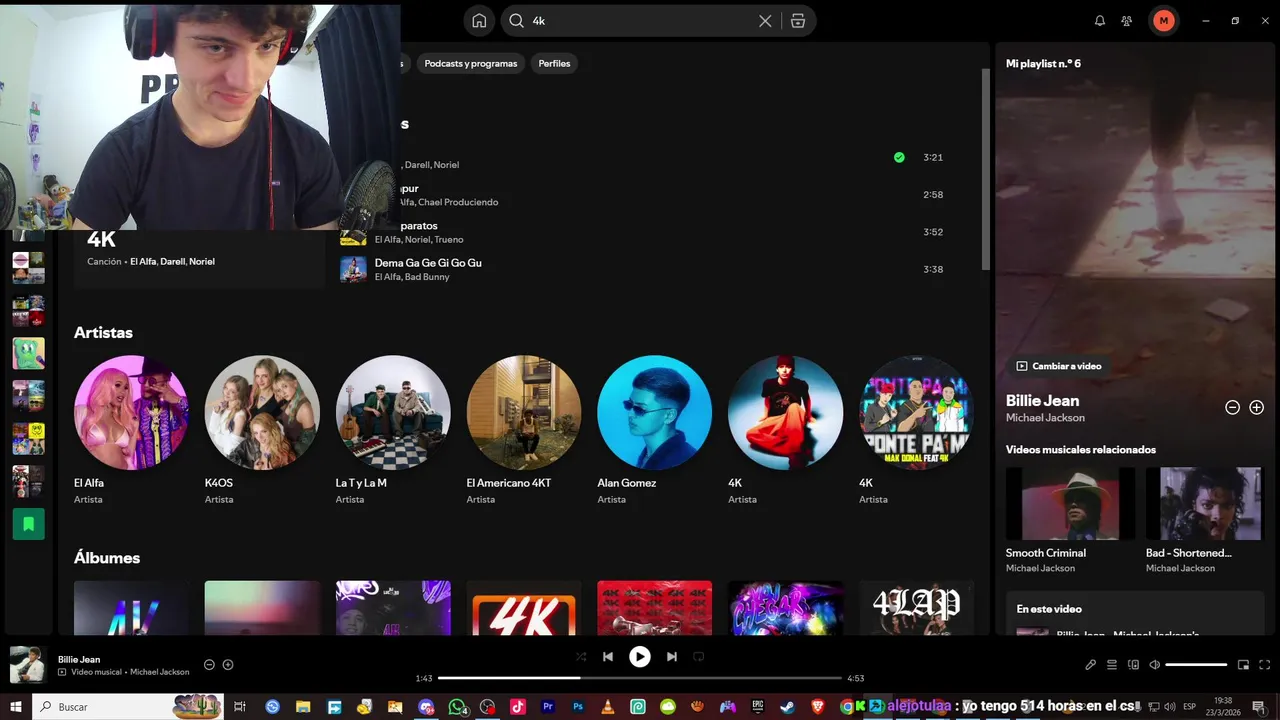Click the search input field with 4k
Screen dimensions: 1280x720
point(640,21)
